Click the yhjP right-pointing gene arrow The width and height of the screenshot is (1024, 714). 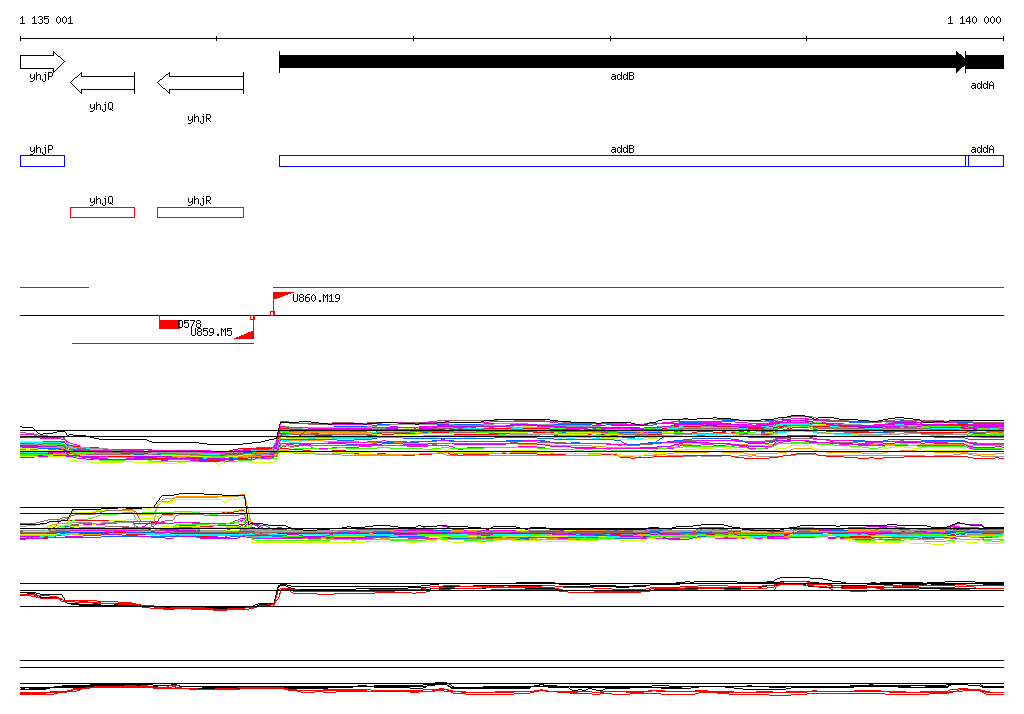[x=42, y=62]
